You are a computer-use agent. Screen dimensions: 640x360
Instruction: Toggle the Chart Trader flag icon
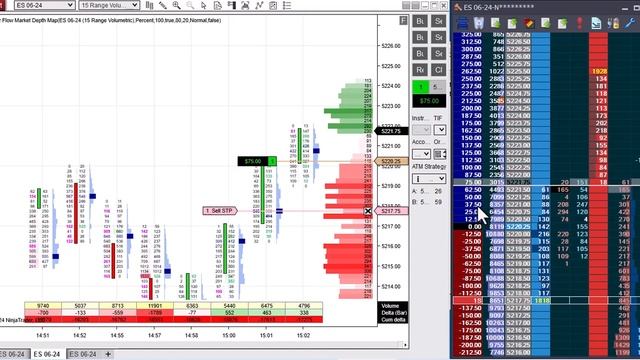232,5
